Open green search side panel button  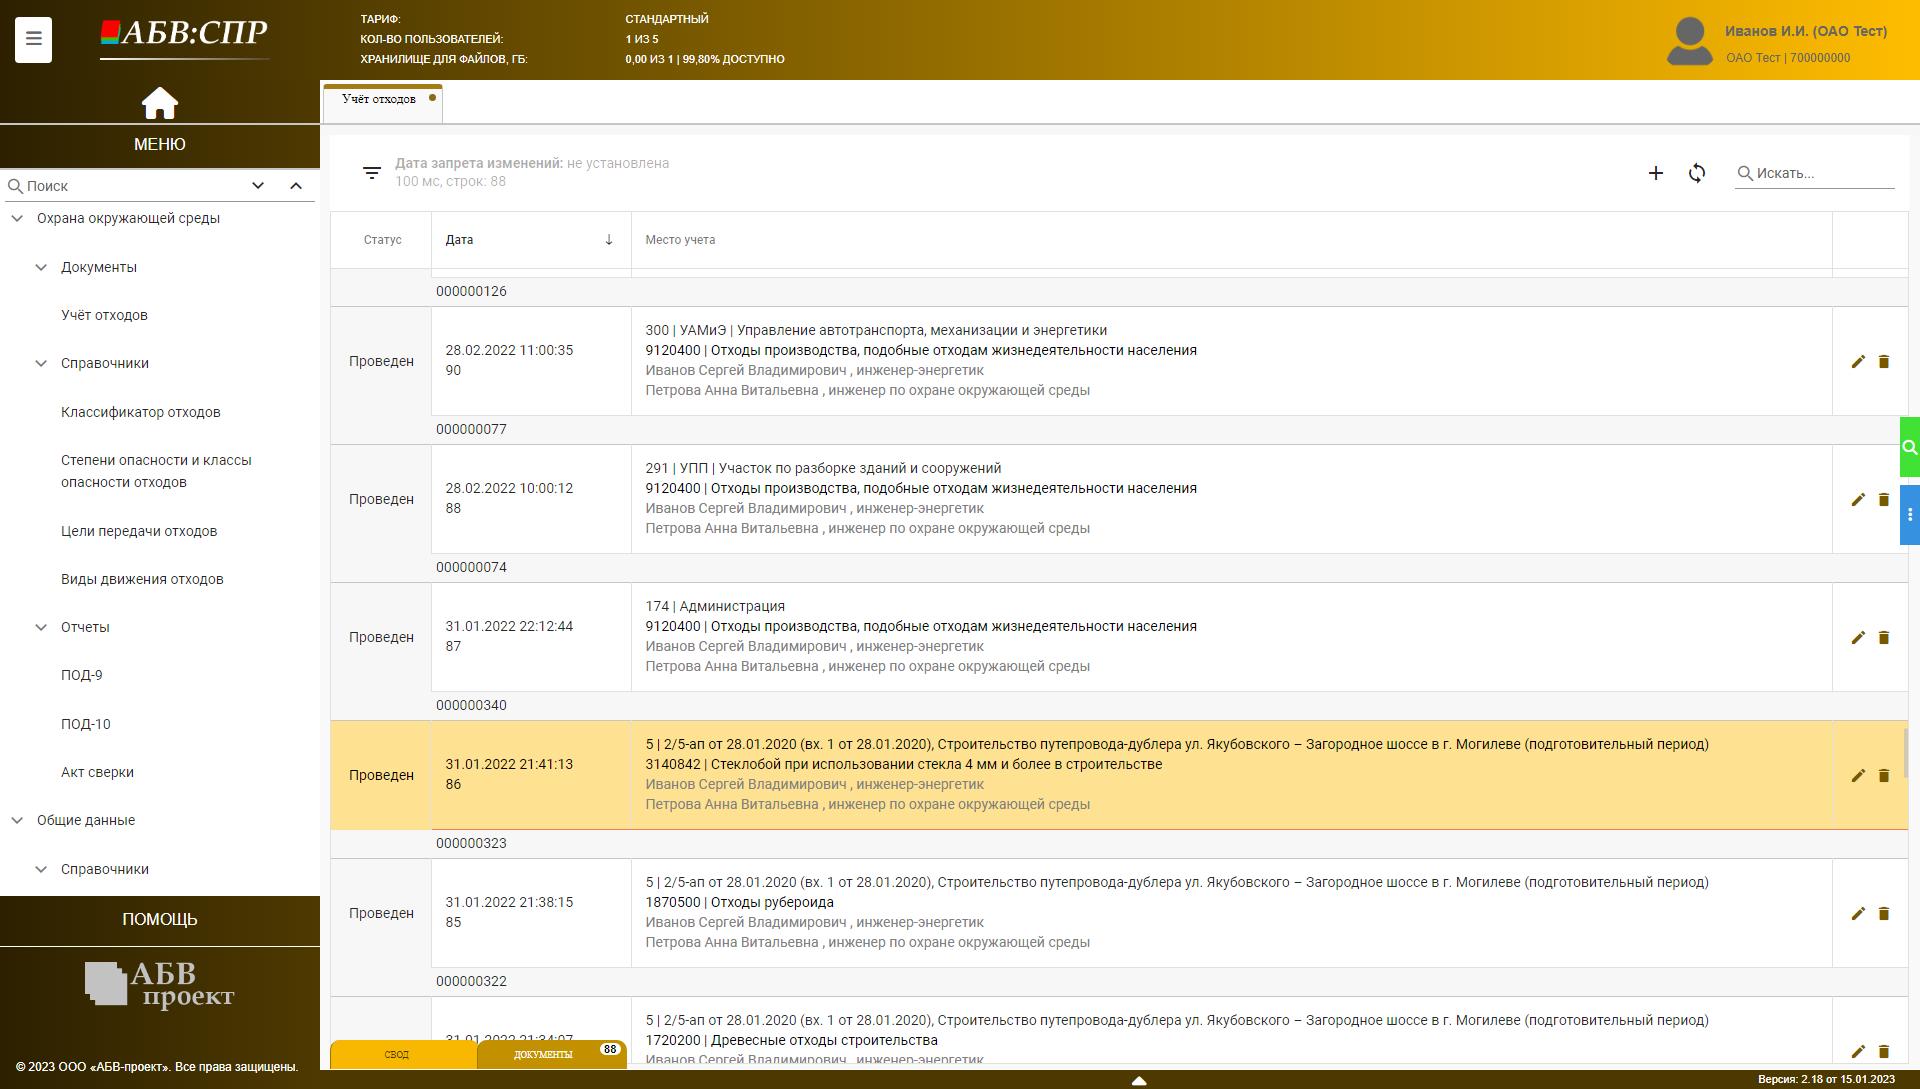[1909, 447]
